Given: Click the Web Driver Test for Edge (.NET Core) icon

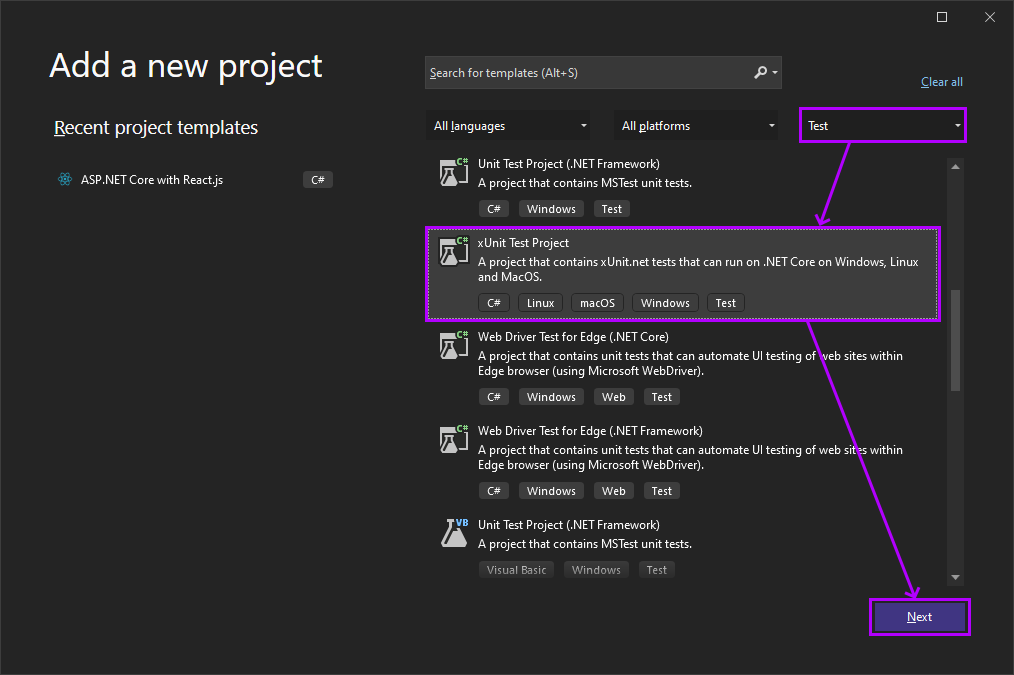Looking at the screenshot, I should (x=454, y=345).
